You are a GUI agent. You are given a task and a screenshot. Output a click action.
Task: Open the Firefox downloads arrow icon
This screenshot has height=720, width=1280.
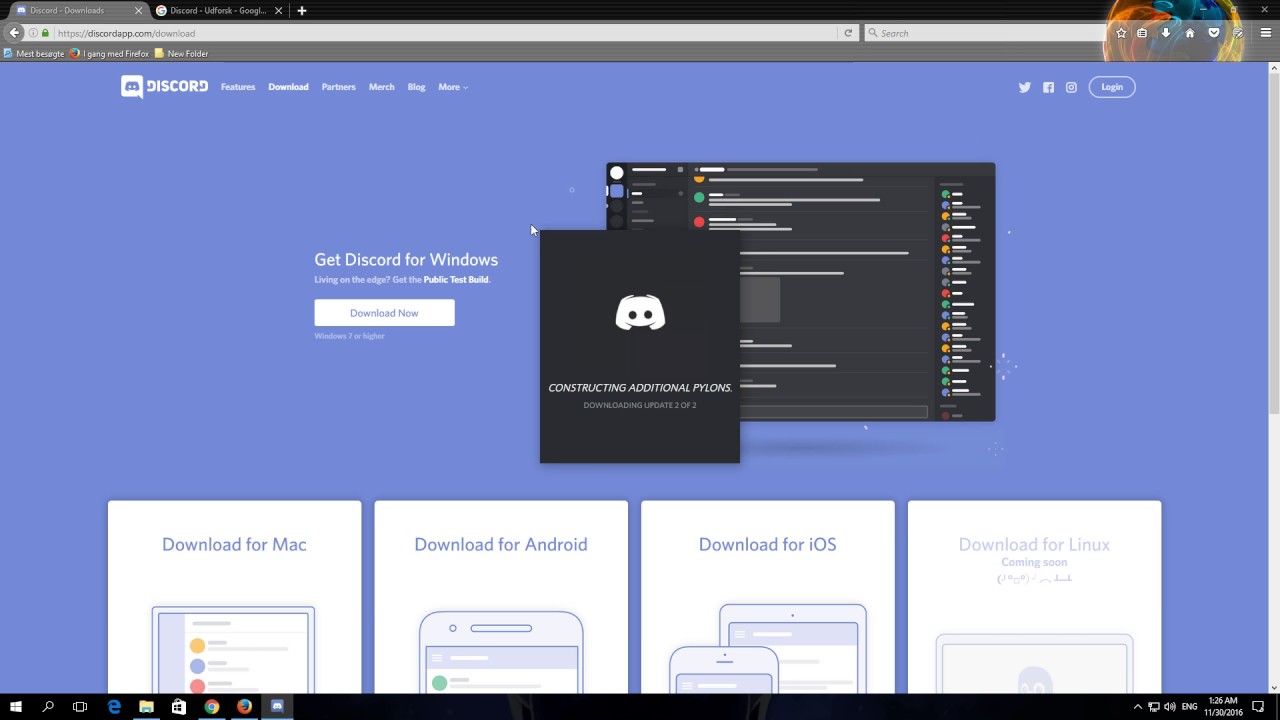(x=1166, y=33)
